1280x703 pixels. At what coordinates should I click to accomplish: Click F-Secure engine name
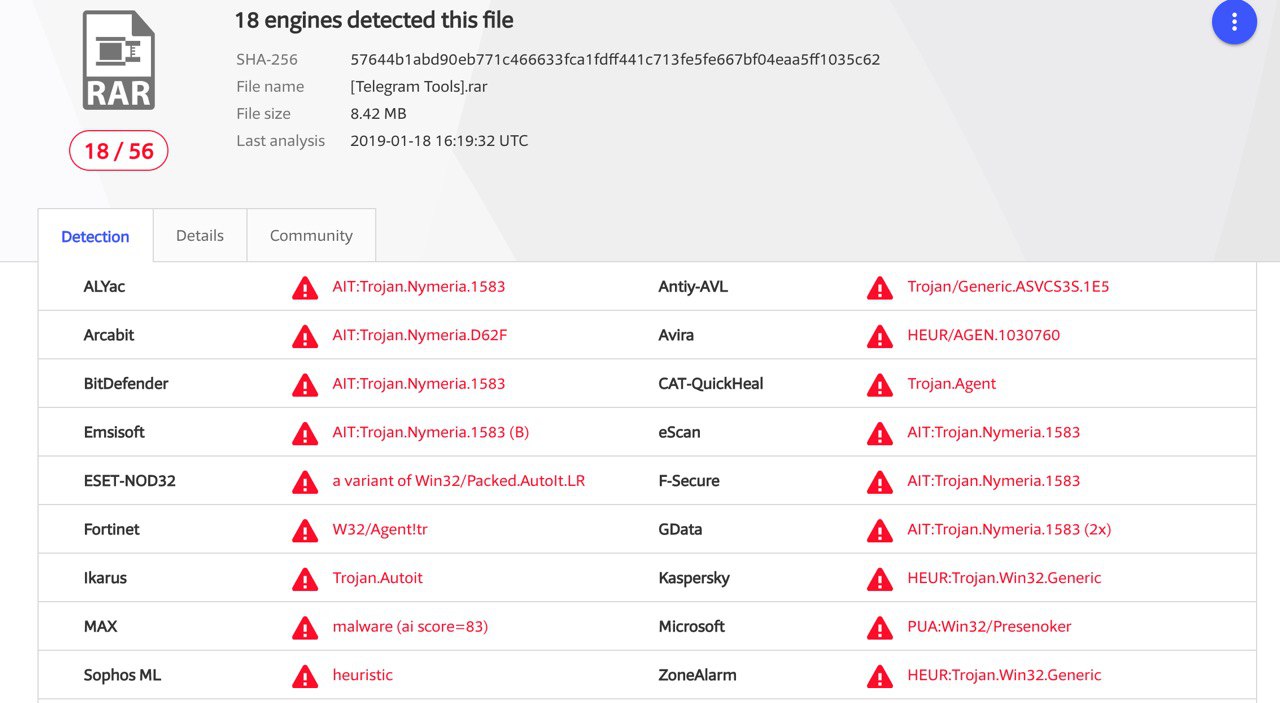pyautogui.click(x=689, y=481)
